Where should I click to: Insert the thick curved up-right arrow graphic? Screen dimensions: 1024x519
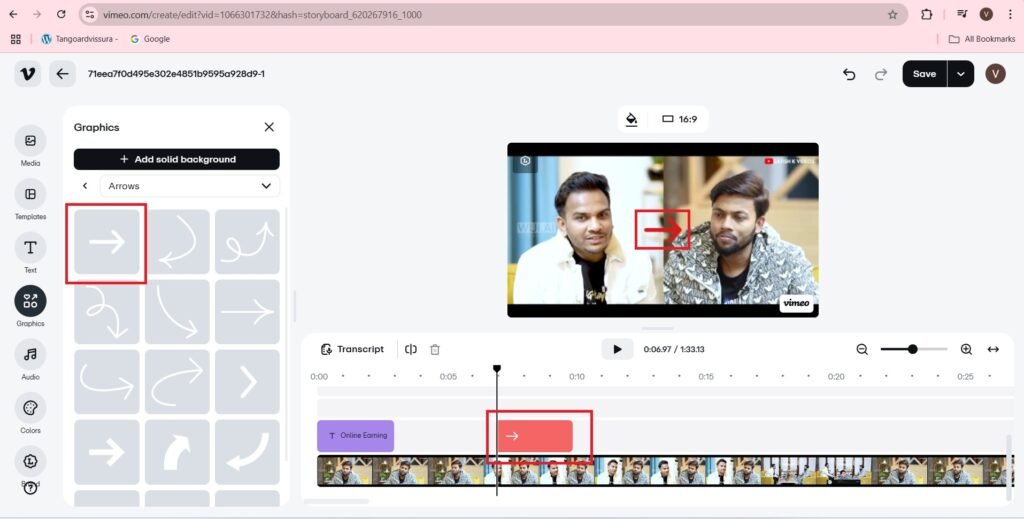(x=177, y=452)
